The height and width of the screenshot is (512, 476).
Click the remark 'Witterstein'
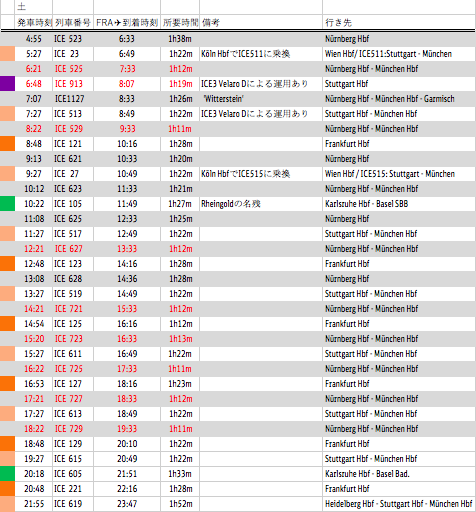(223, 99)
